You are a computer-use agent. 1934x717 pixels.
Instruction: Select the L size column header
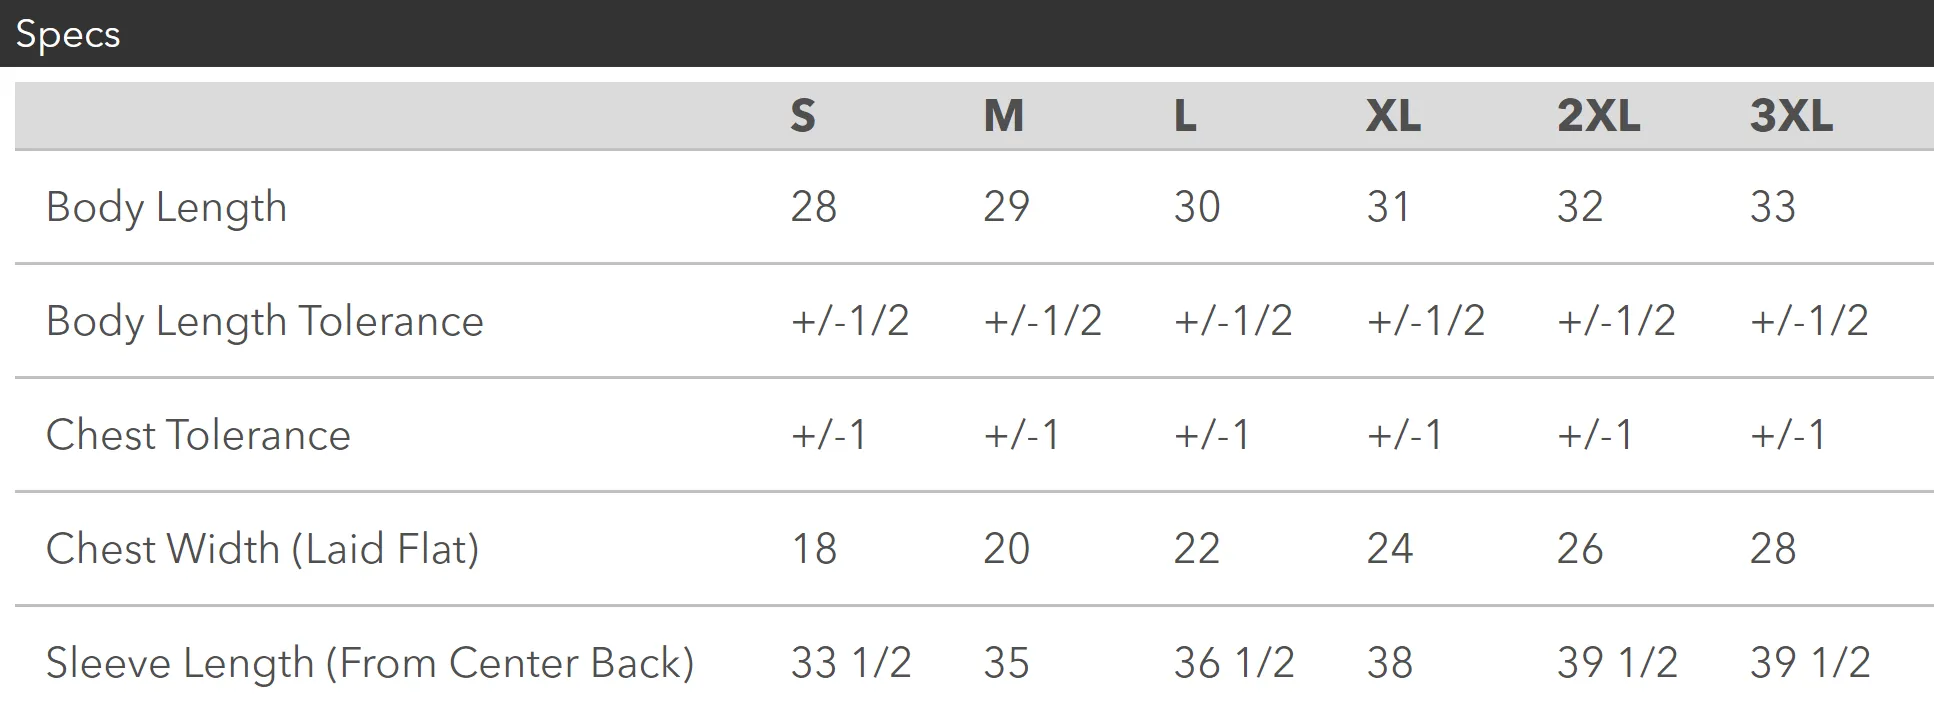(1185, 116)
